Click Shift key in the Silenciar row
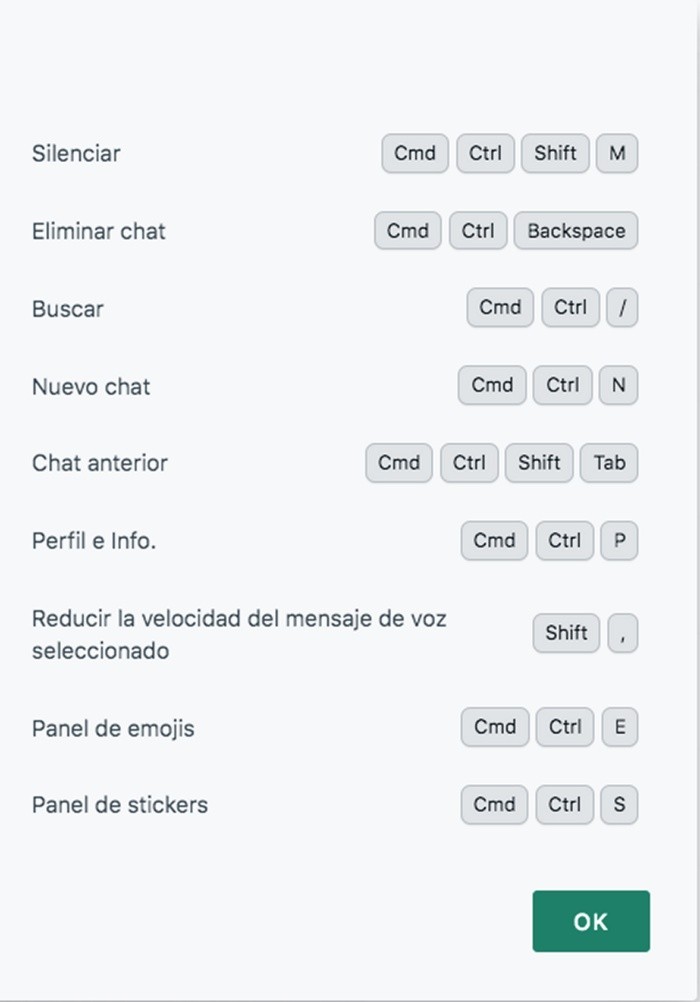The width and height of the screenshot is (700, 1002). [555, 154]
